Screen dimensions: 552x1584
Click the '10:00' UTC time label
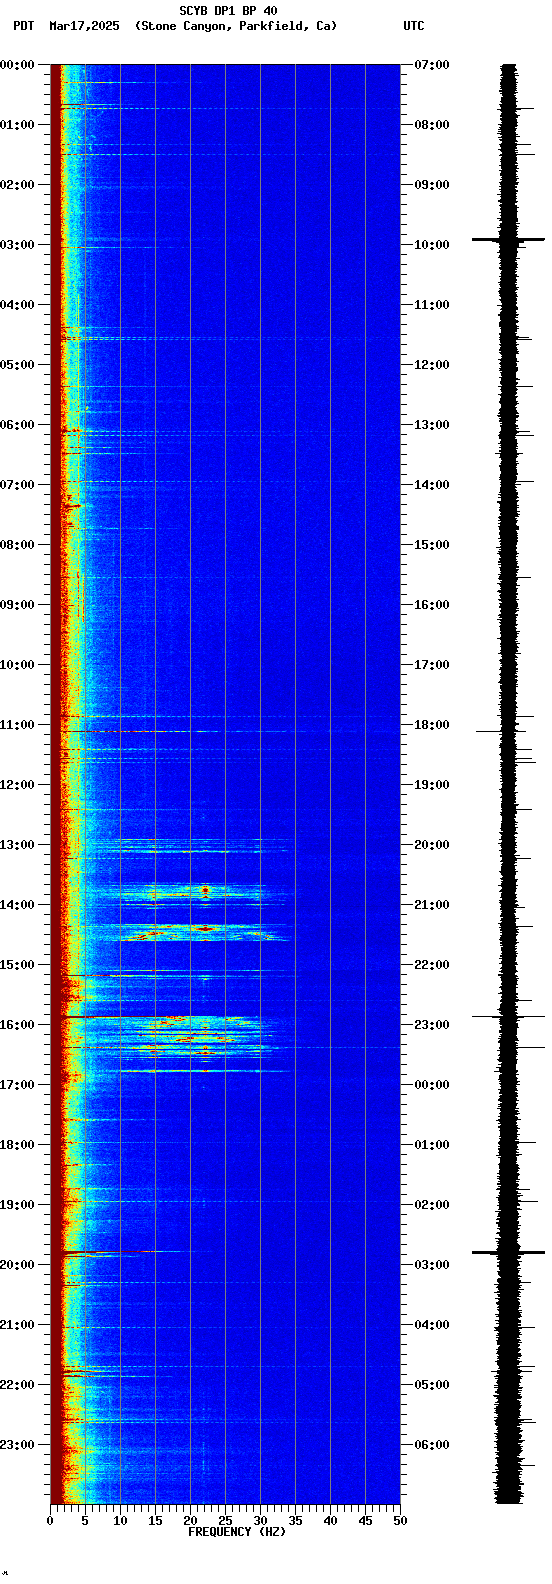(432, 245)
